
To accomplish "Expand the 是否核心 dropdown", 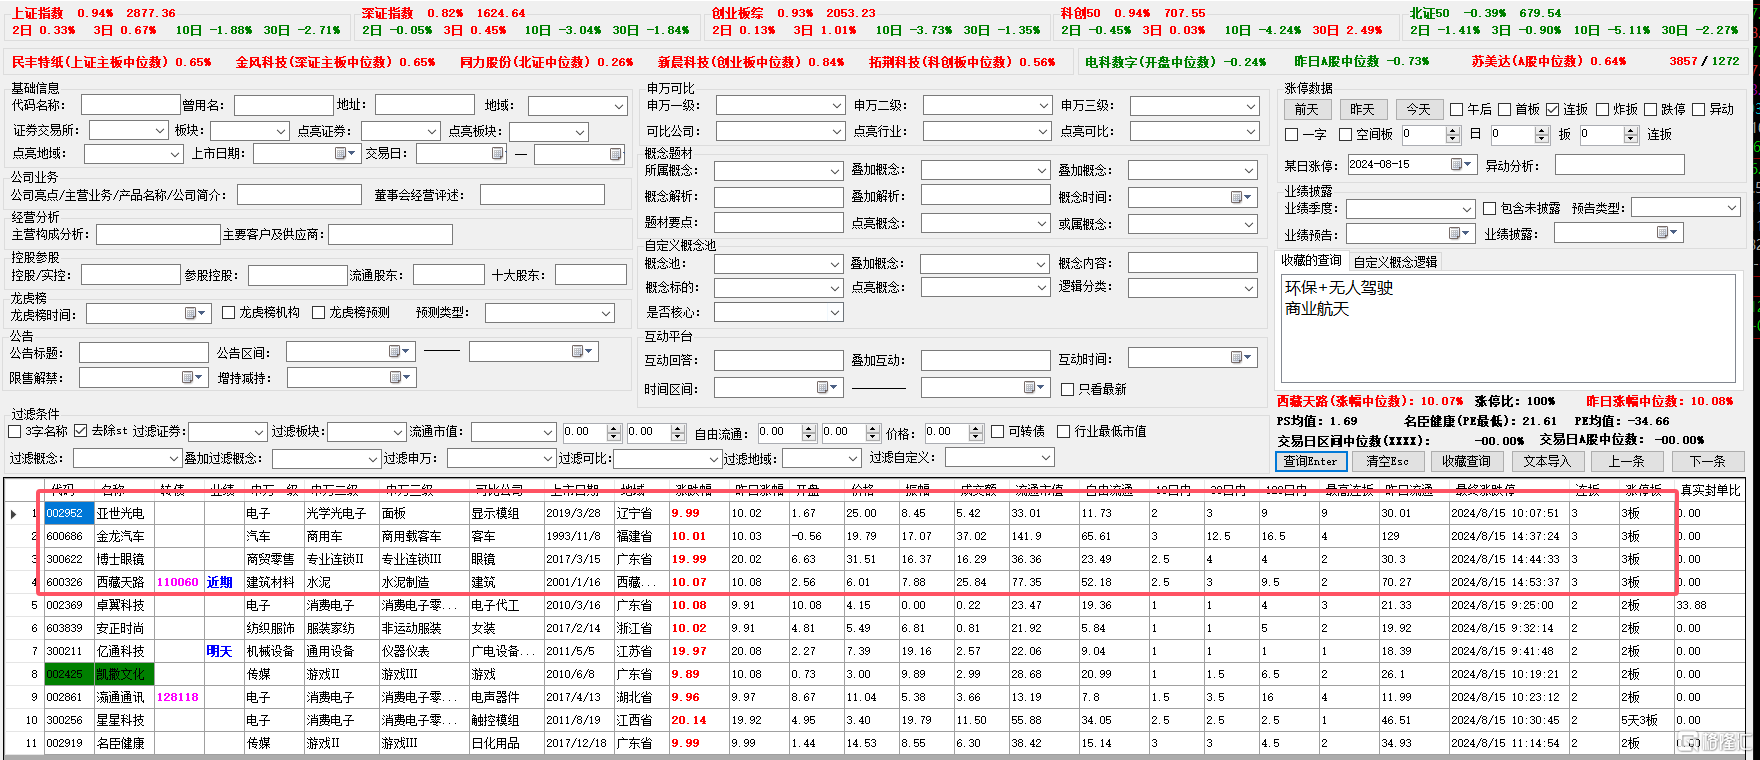I will point(835,313).
